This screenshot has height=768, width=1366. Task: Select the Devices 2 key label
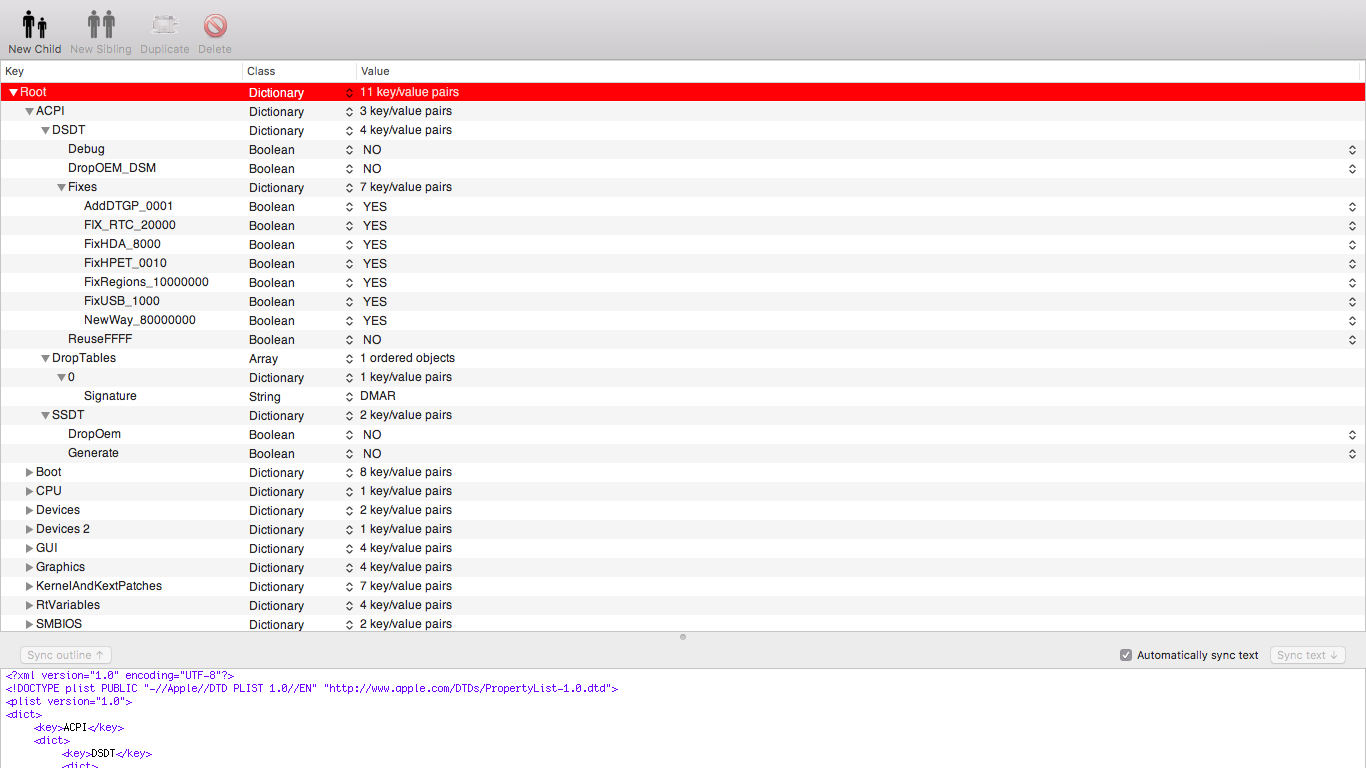coord(63,529)
